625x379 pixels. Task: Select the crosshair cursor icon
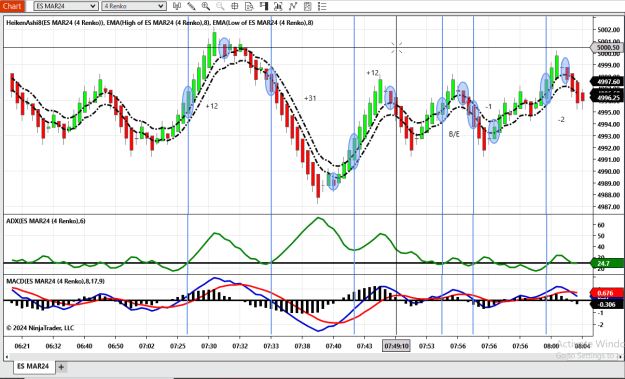pos(235,6)
